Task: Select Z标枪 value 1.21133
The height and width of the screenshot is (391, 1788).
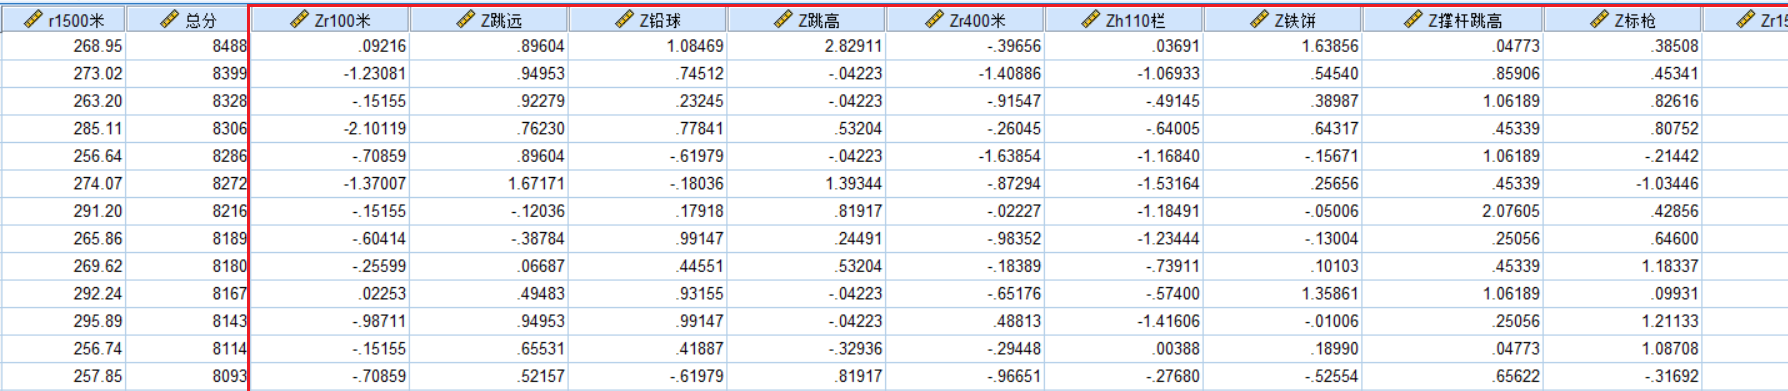Action: point(1622,321)
